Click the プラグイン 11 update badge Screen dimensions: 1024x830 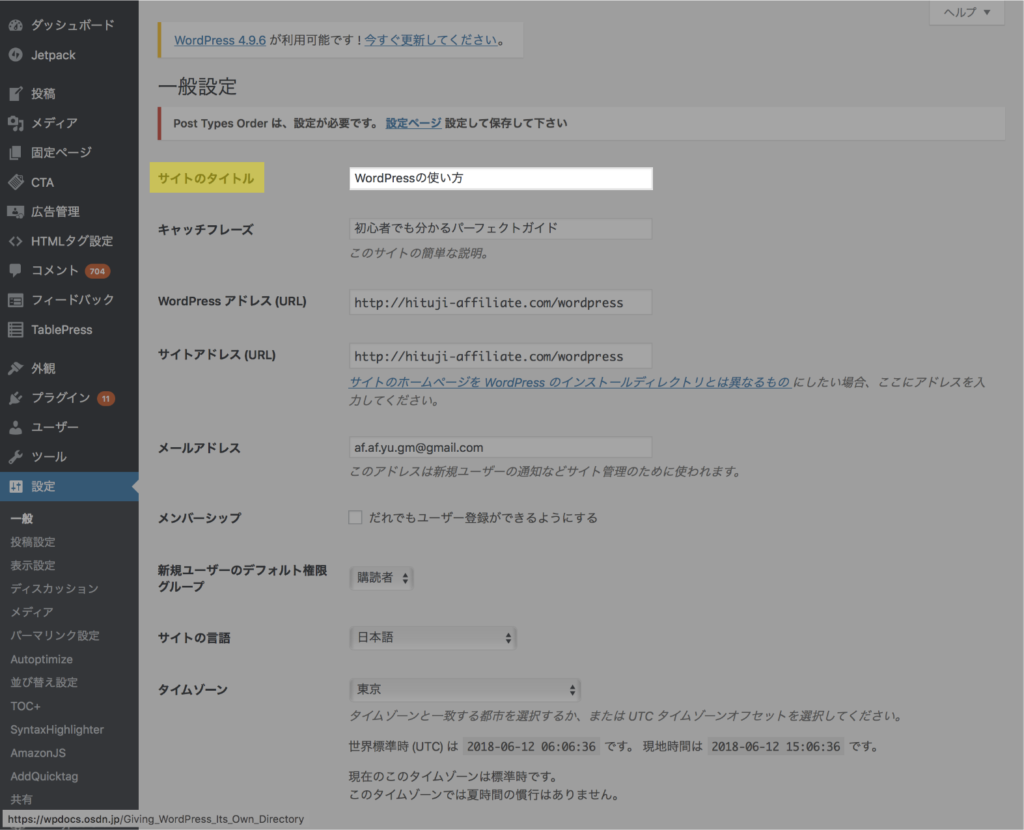(x=106, y=398)
